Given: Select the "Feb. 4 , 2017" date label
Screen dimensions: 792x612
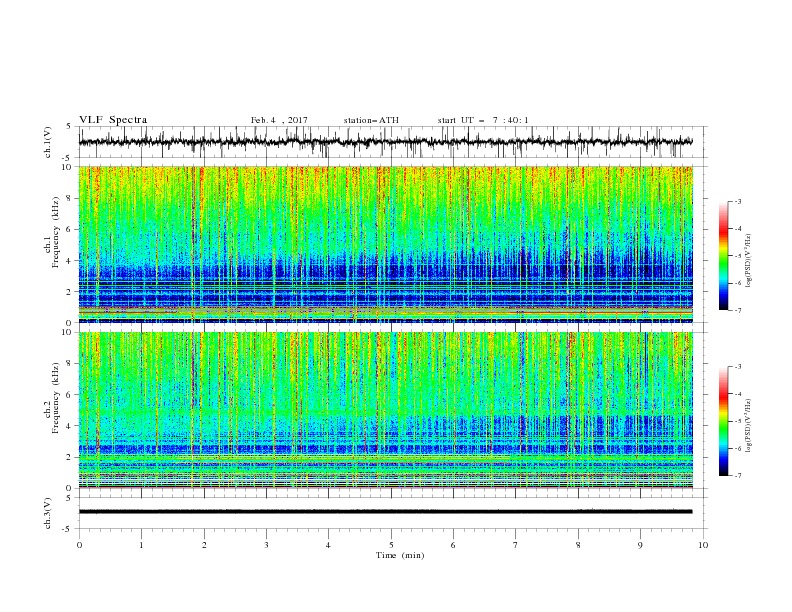Looking at the screenshot, I should point(279,120).
